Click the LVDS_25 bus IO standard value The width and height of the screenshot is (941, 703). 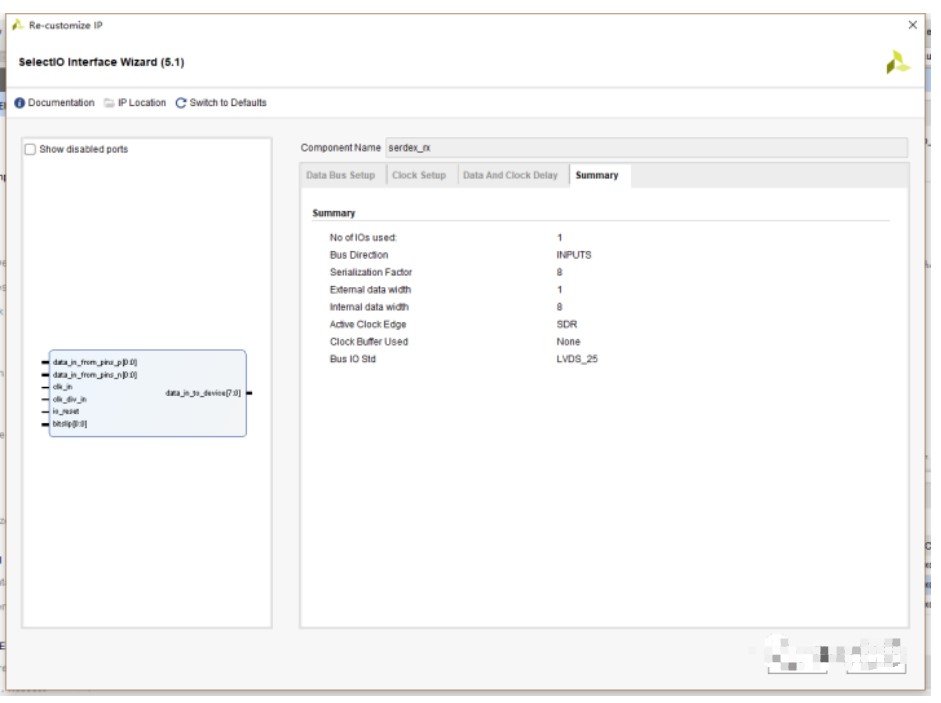click(x=577, y=360)
